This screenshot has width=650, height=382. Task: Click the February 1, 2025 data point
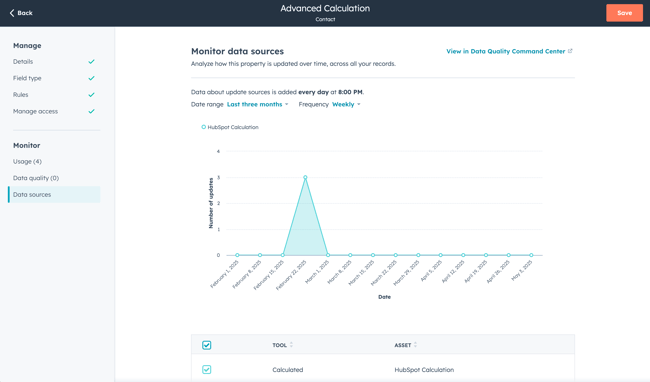[x=237, y=255]
